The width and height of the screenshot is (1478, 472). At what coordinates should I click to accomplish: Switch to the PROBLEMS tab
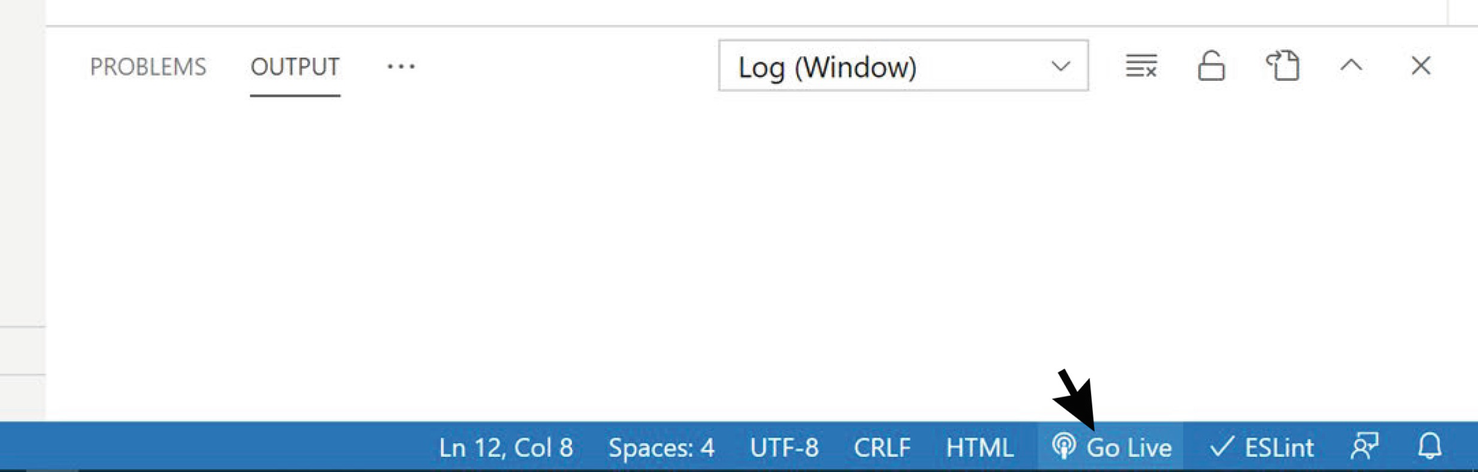click(148, 67)
